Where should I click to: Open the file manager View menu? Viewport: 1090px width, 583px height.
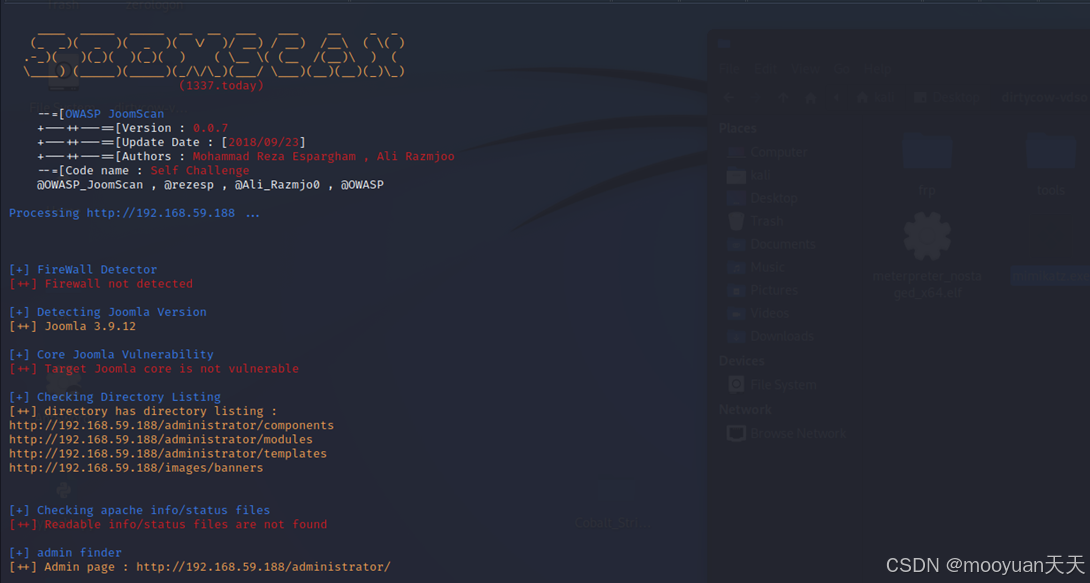[x=805, y=69]
